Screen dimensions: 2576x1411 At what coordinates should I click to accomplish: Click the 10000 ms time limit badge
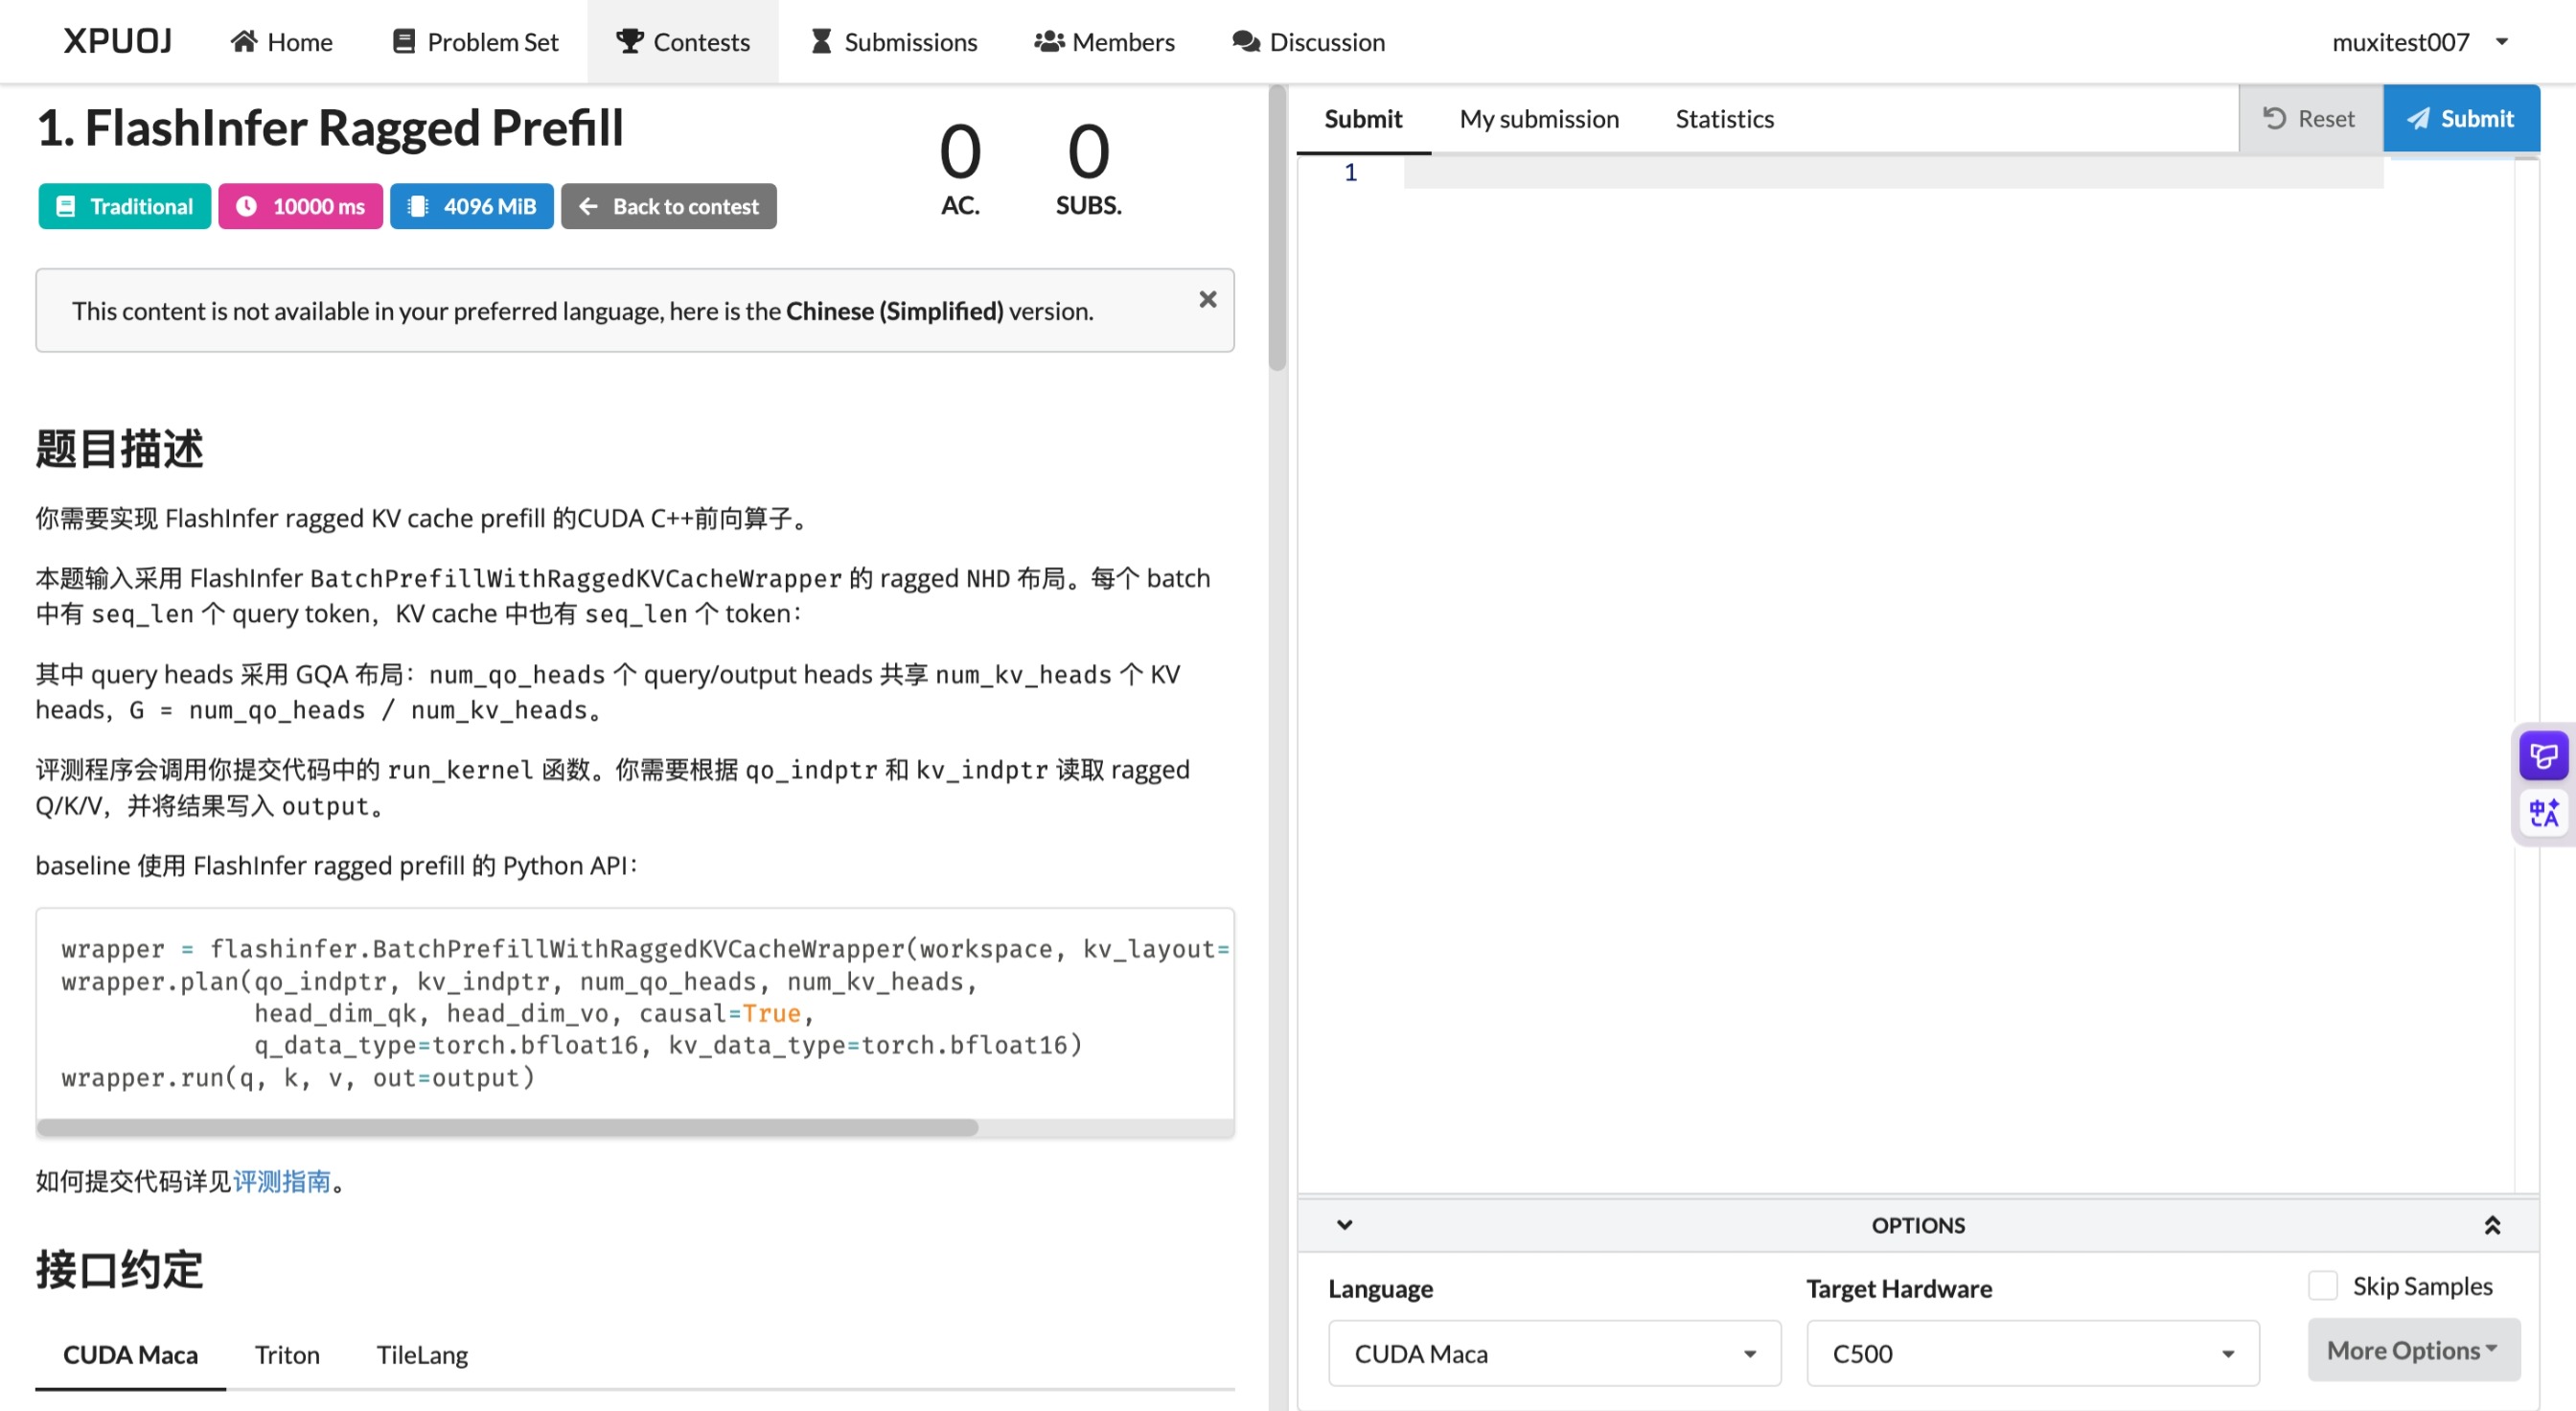pos(301,206)
